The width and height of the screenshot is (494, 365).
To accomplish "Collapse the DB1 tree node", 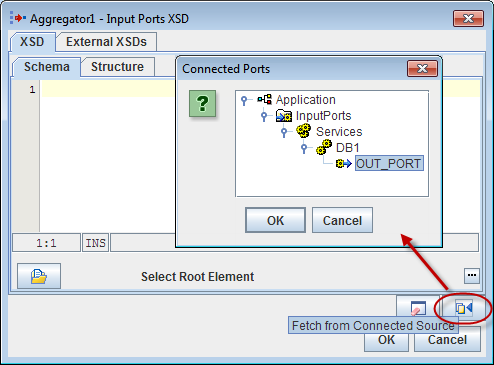I will [304, 148].
